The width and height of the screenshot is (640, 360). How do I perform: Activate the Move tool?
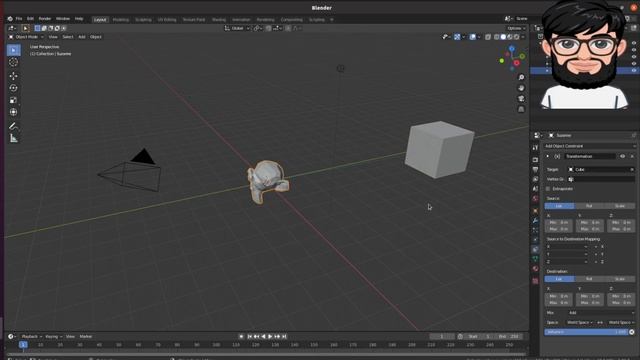[13, 76]
